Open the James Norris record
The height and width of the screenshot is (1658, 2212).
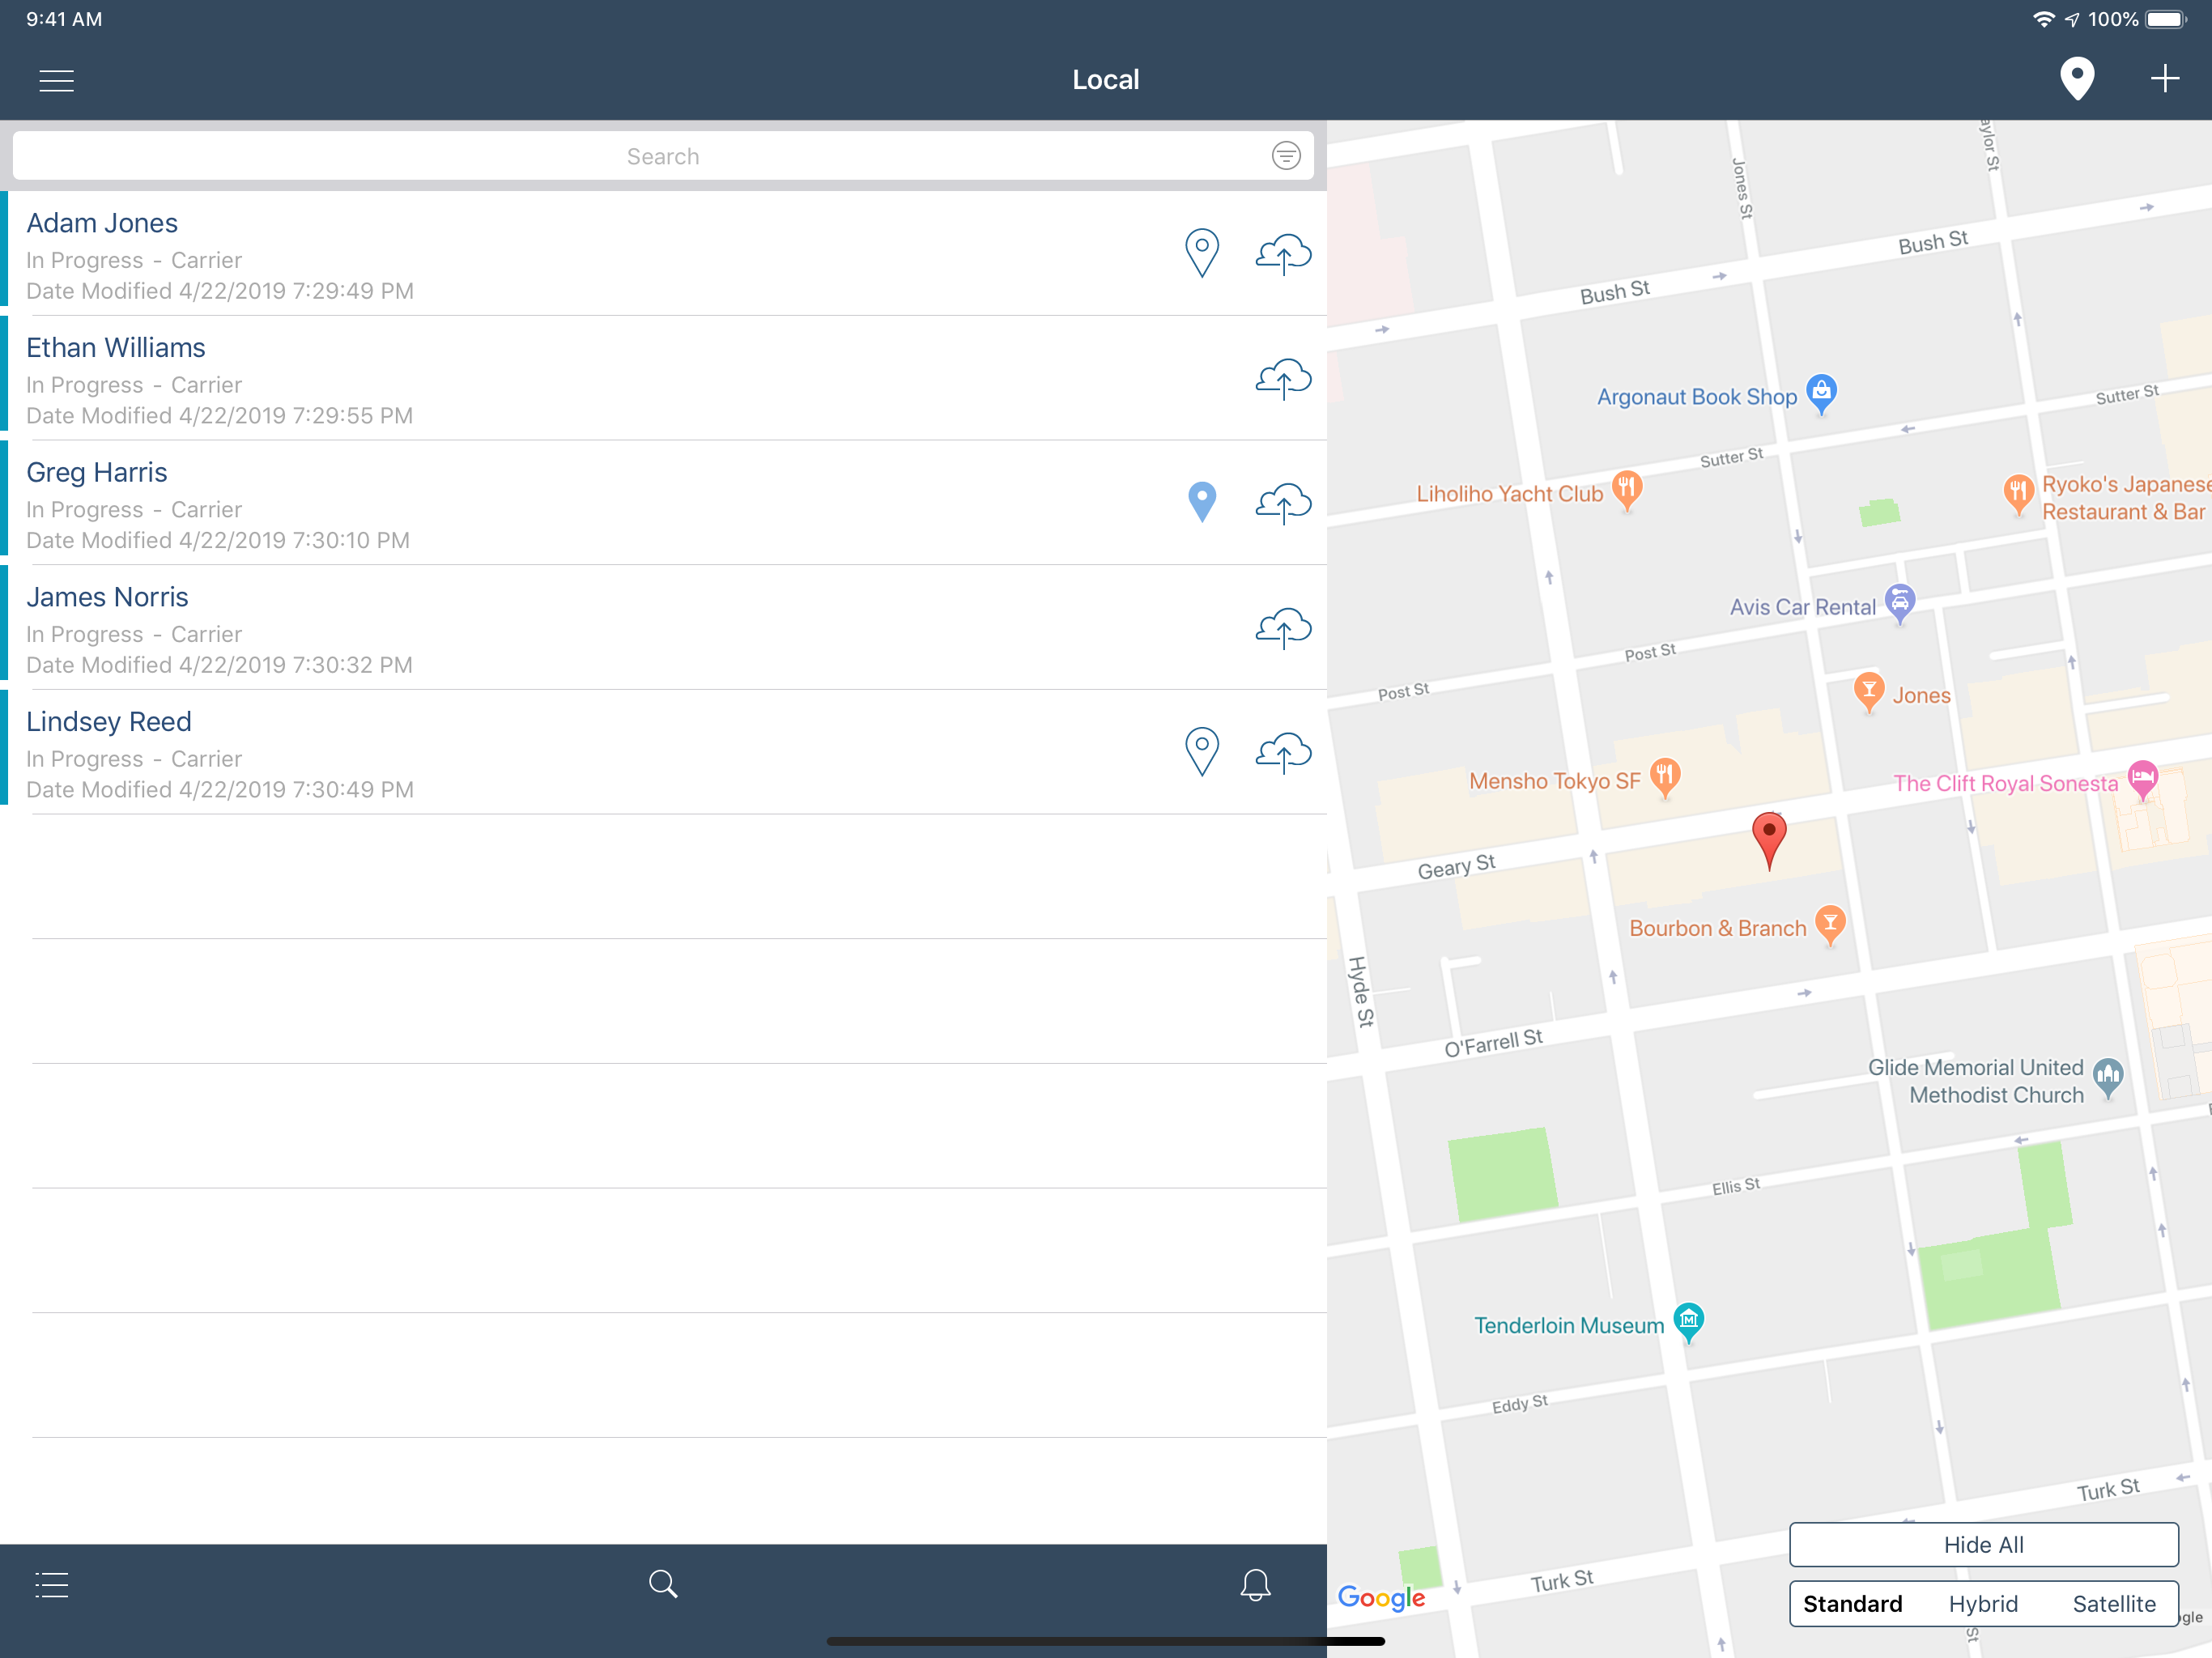[664, 628]
